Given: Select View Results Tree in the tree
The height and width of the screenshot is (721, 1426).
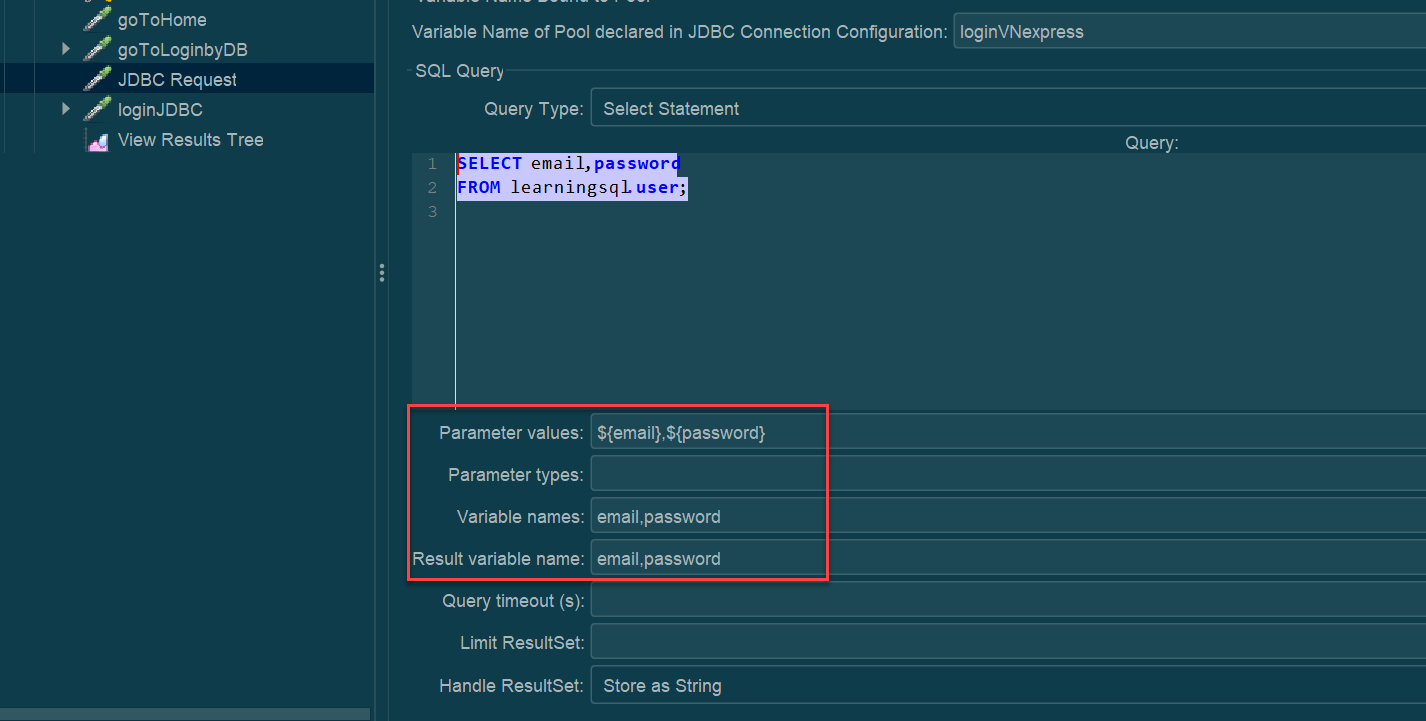Looking at the screenshot, I should [x=190, y=140].
